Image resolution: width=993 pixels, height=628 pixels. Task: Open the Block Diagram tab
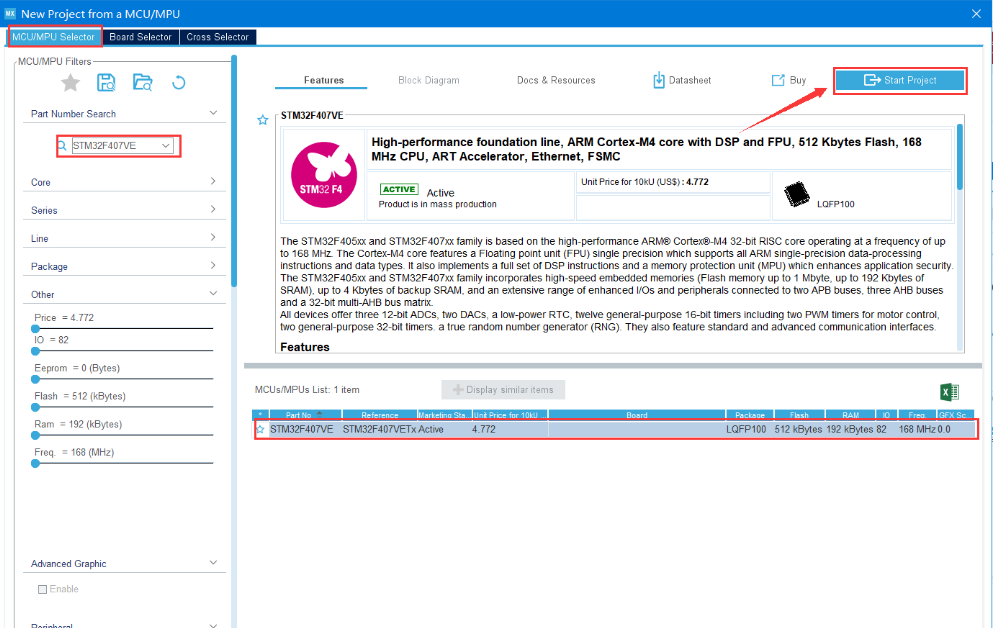(429, 80)
